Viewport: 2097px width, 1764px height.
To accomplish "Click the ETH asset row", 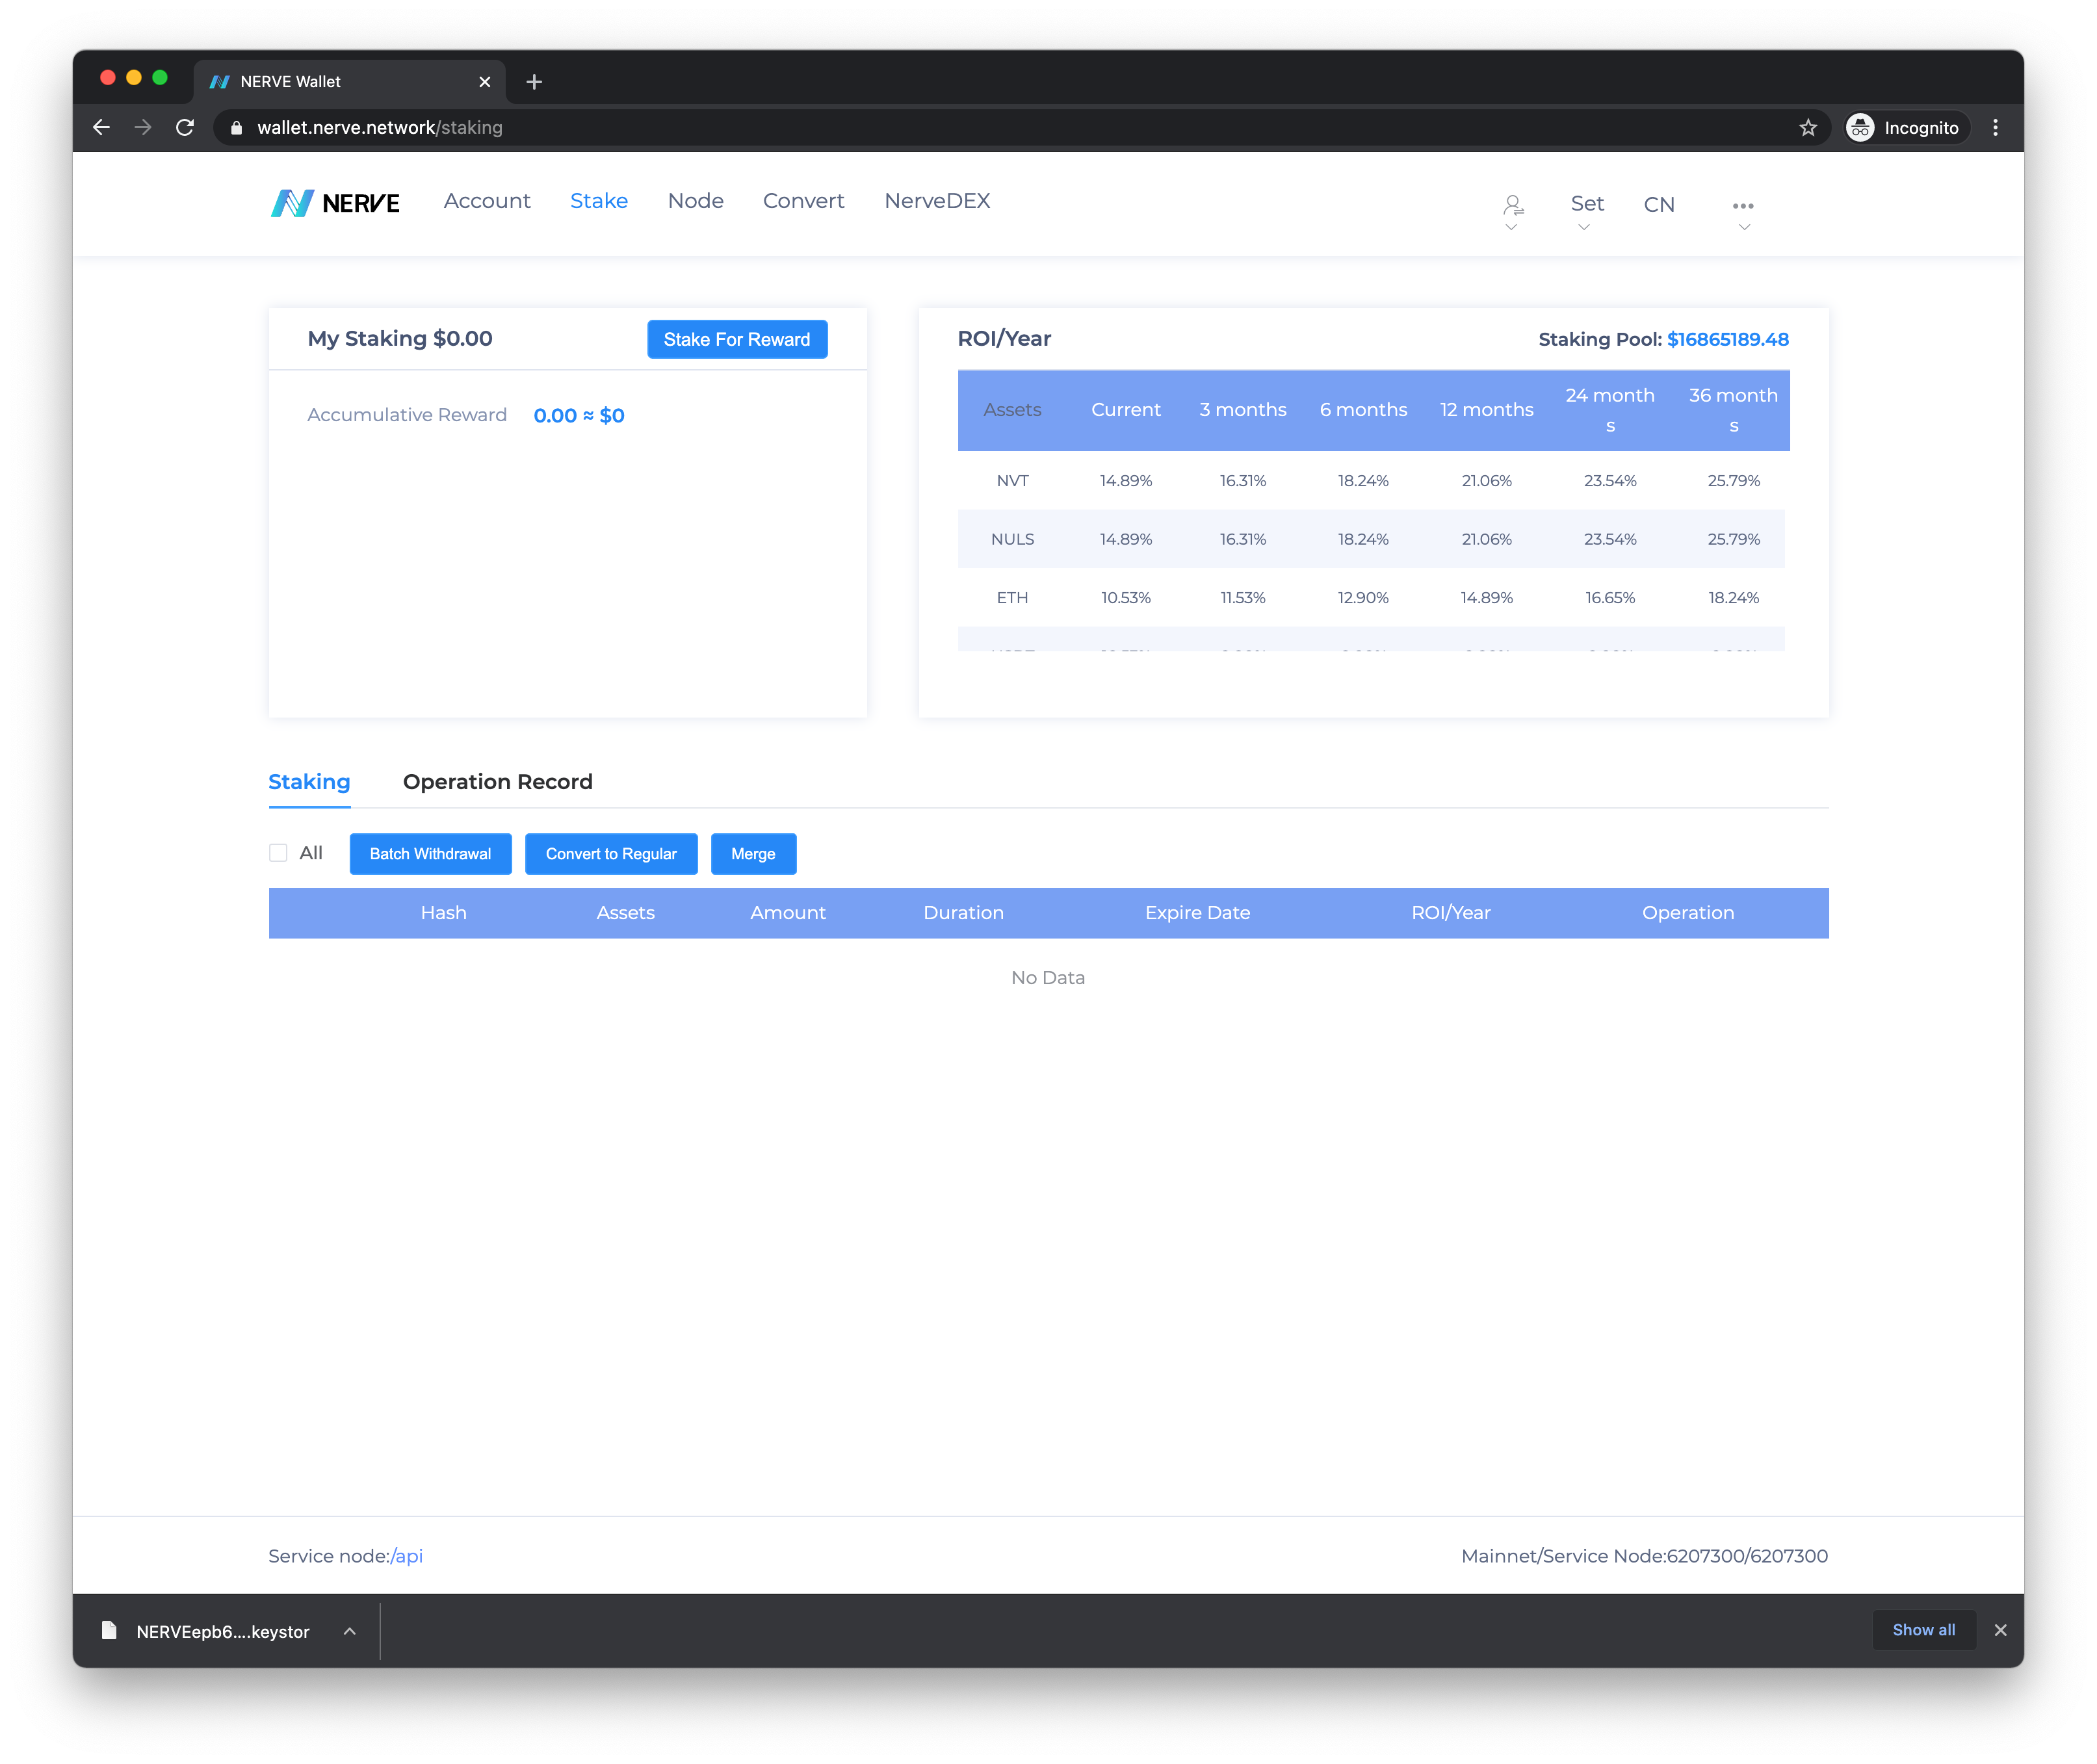I will pyautogui.click(x=1371, y=598).
